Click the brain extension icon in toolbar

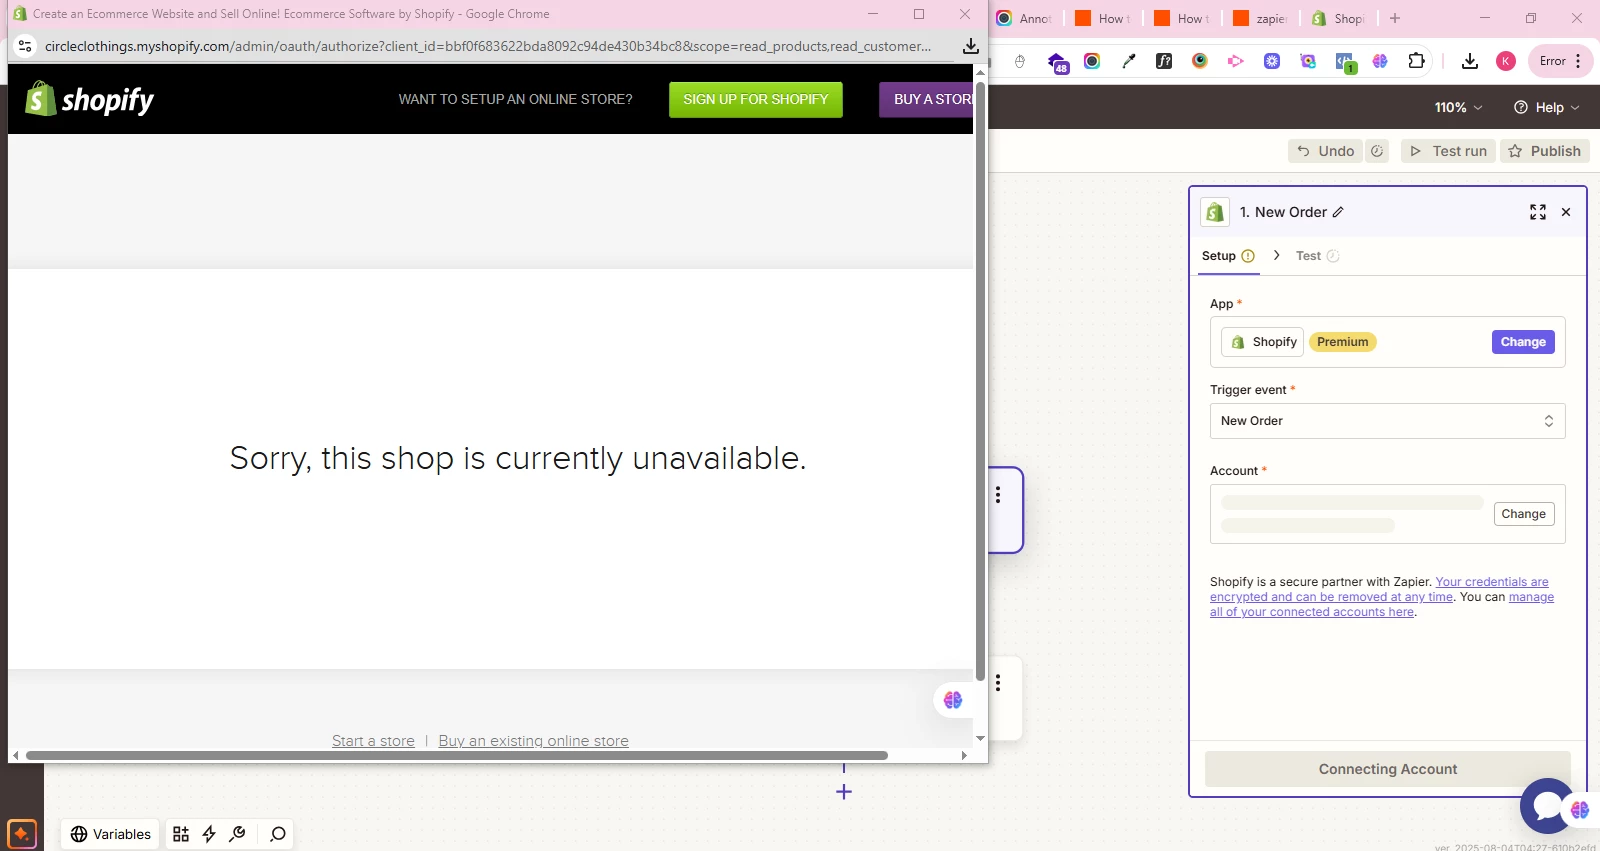(1380, 61)
